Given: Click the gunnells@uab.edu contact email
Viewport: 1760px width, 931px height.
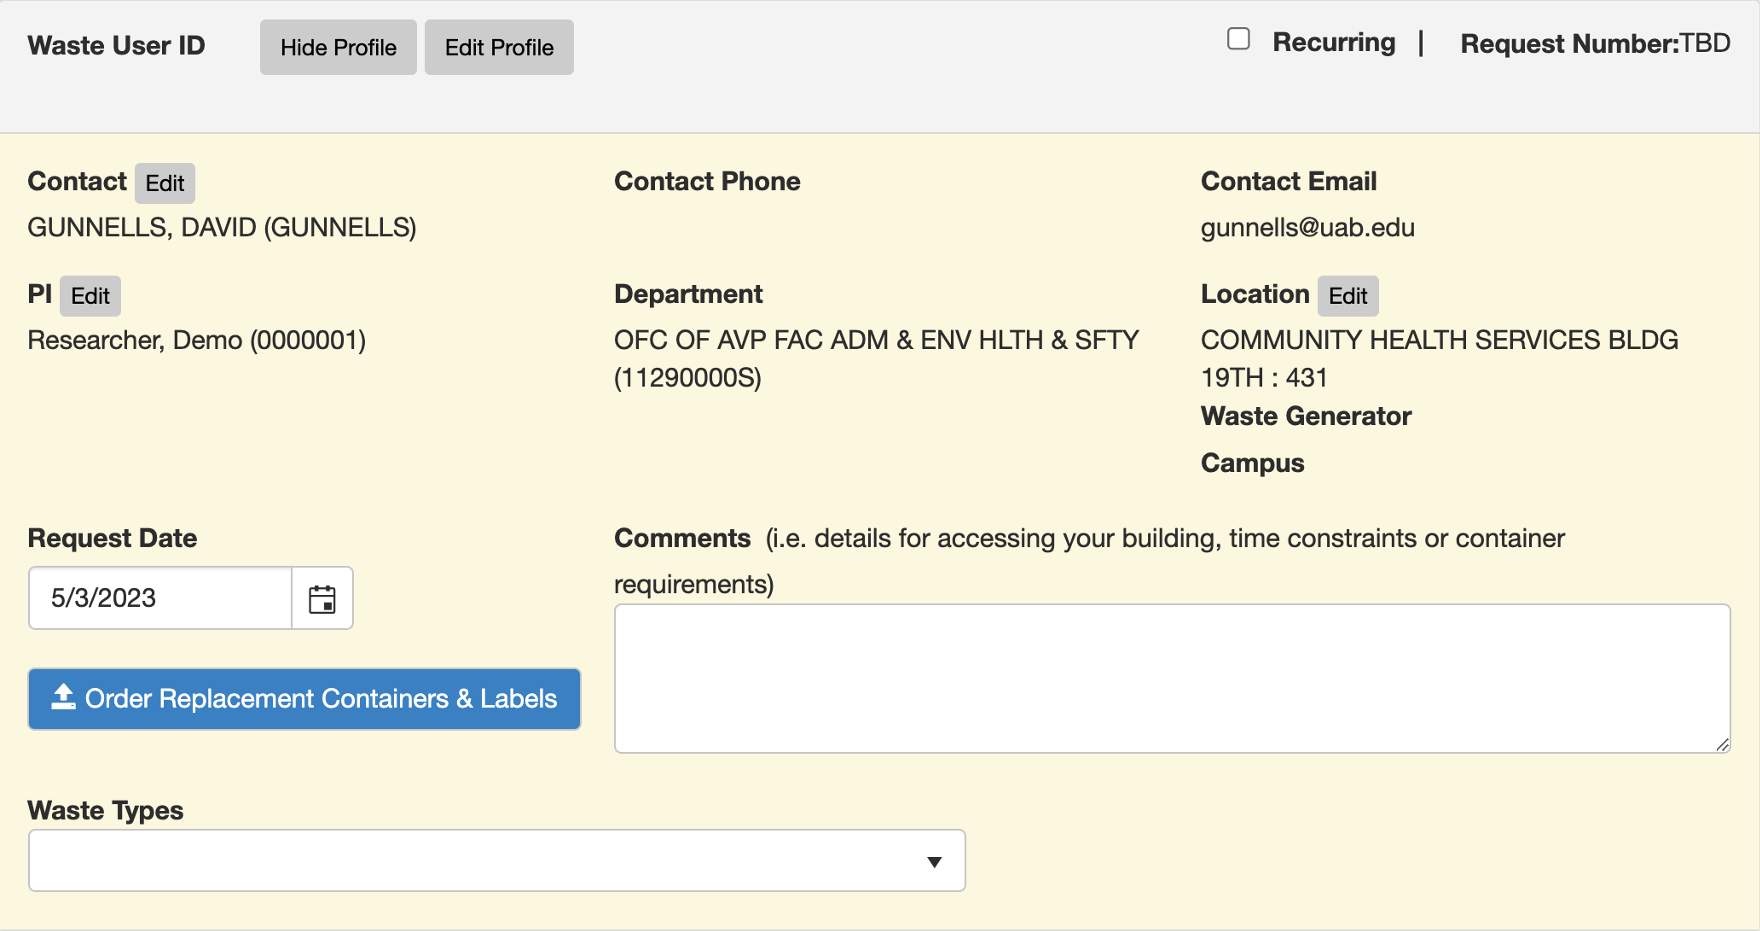Looking at the screenshot, I should (x=1307, y=228).
